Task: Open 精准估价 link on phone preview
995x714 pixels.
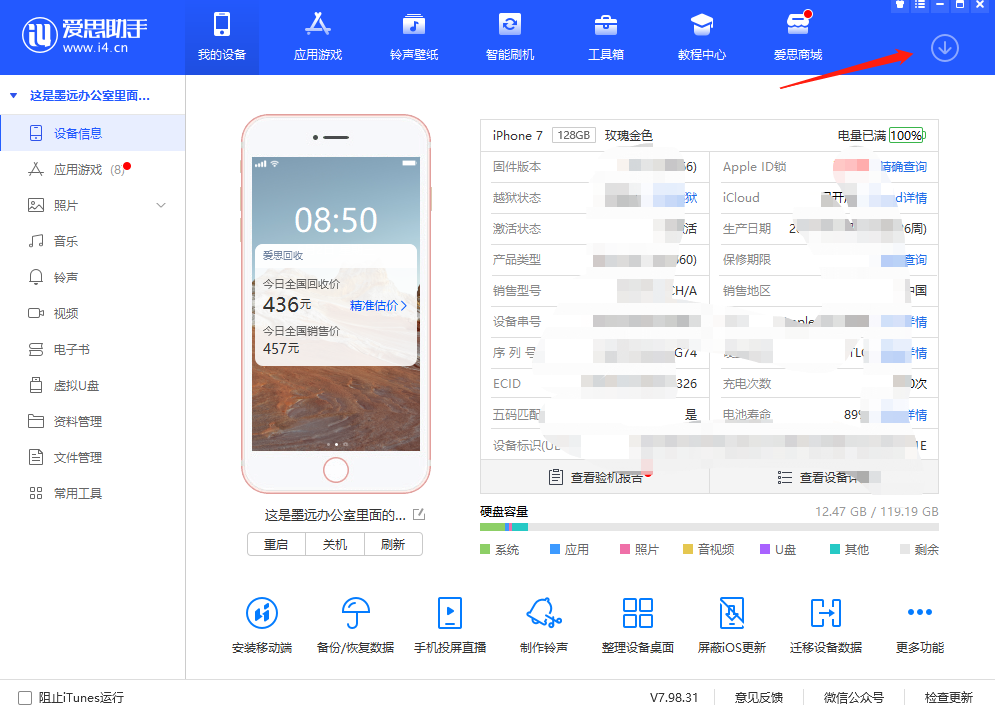Action: click(x=378, y=306)
